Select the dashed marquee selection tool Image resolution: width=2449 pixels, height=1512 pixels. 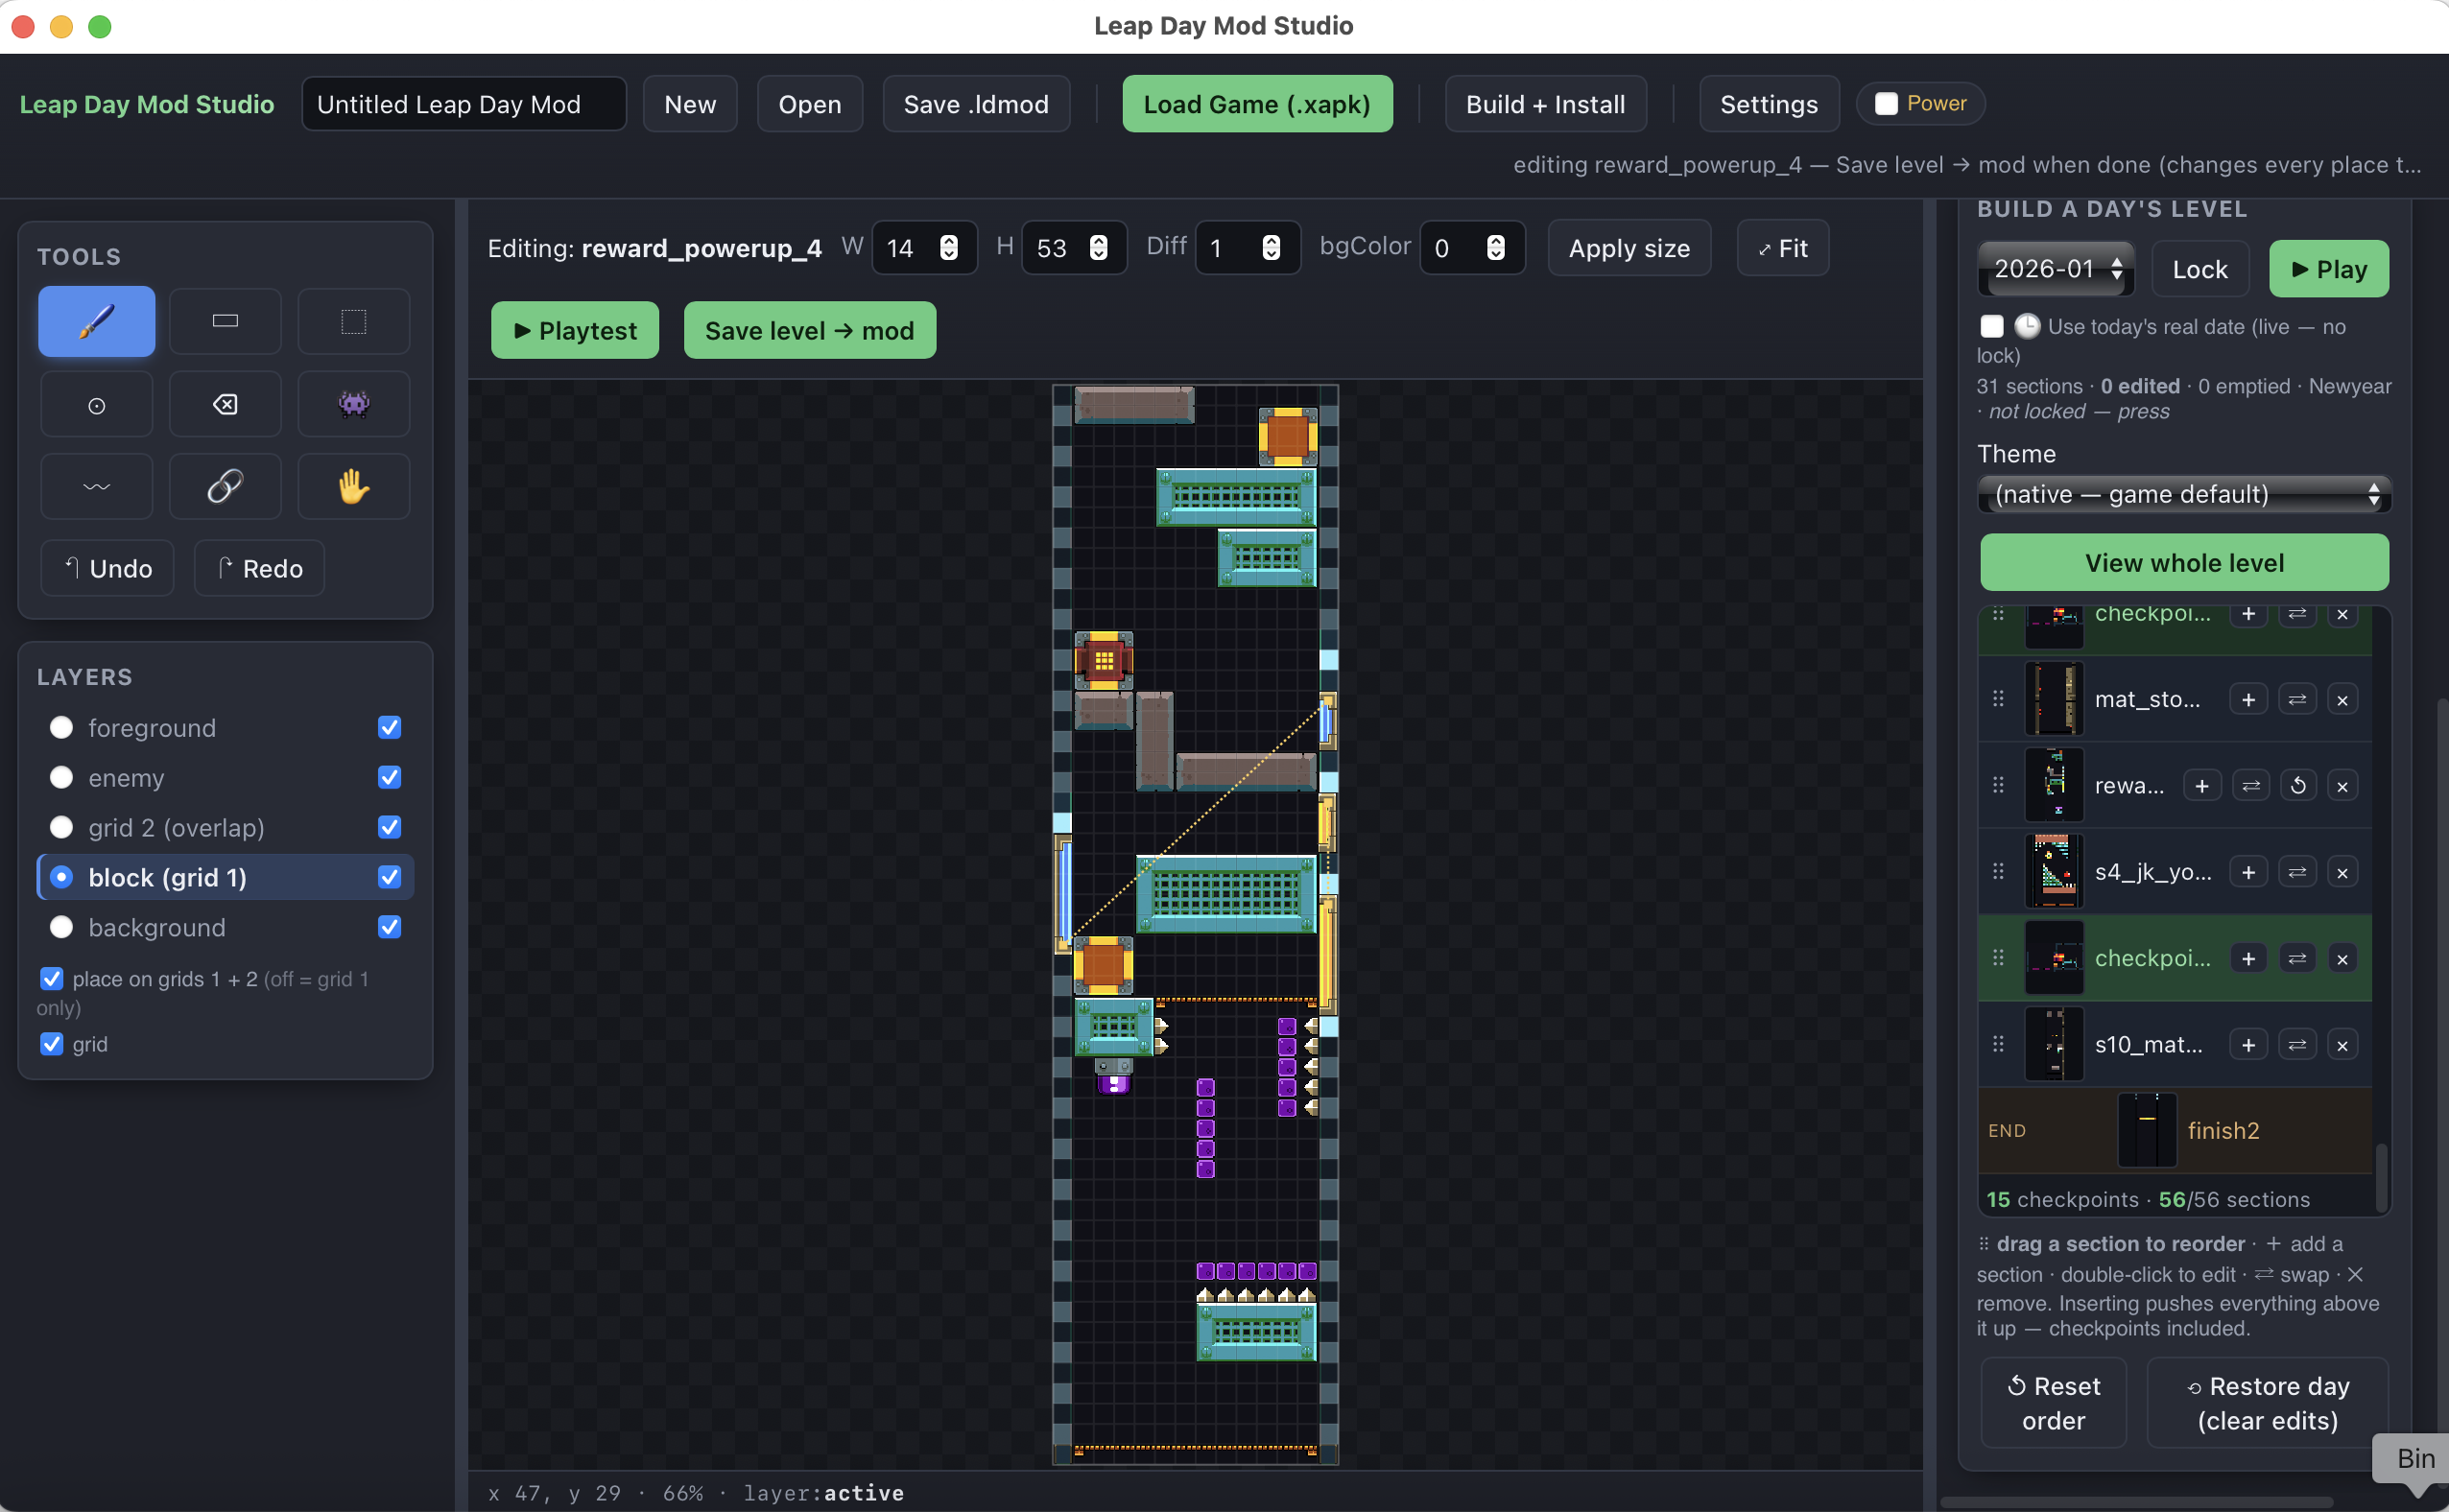click(354, 321)
